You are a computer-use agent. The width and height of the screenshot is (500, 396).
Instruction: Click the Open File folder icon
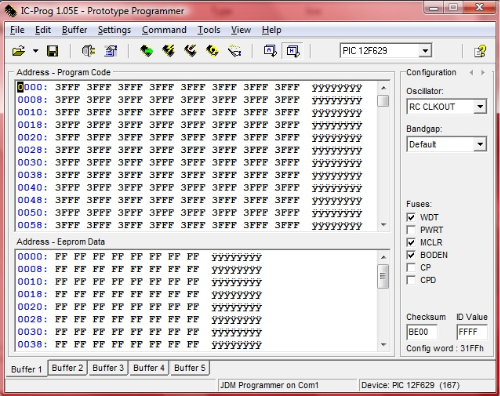click(19, 51)
